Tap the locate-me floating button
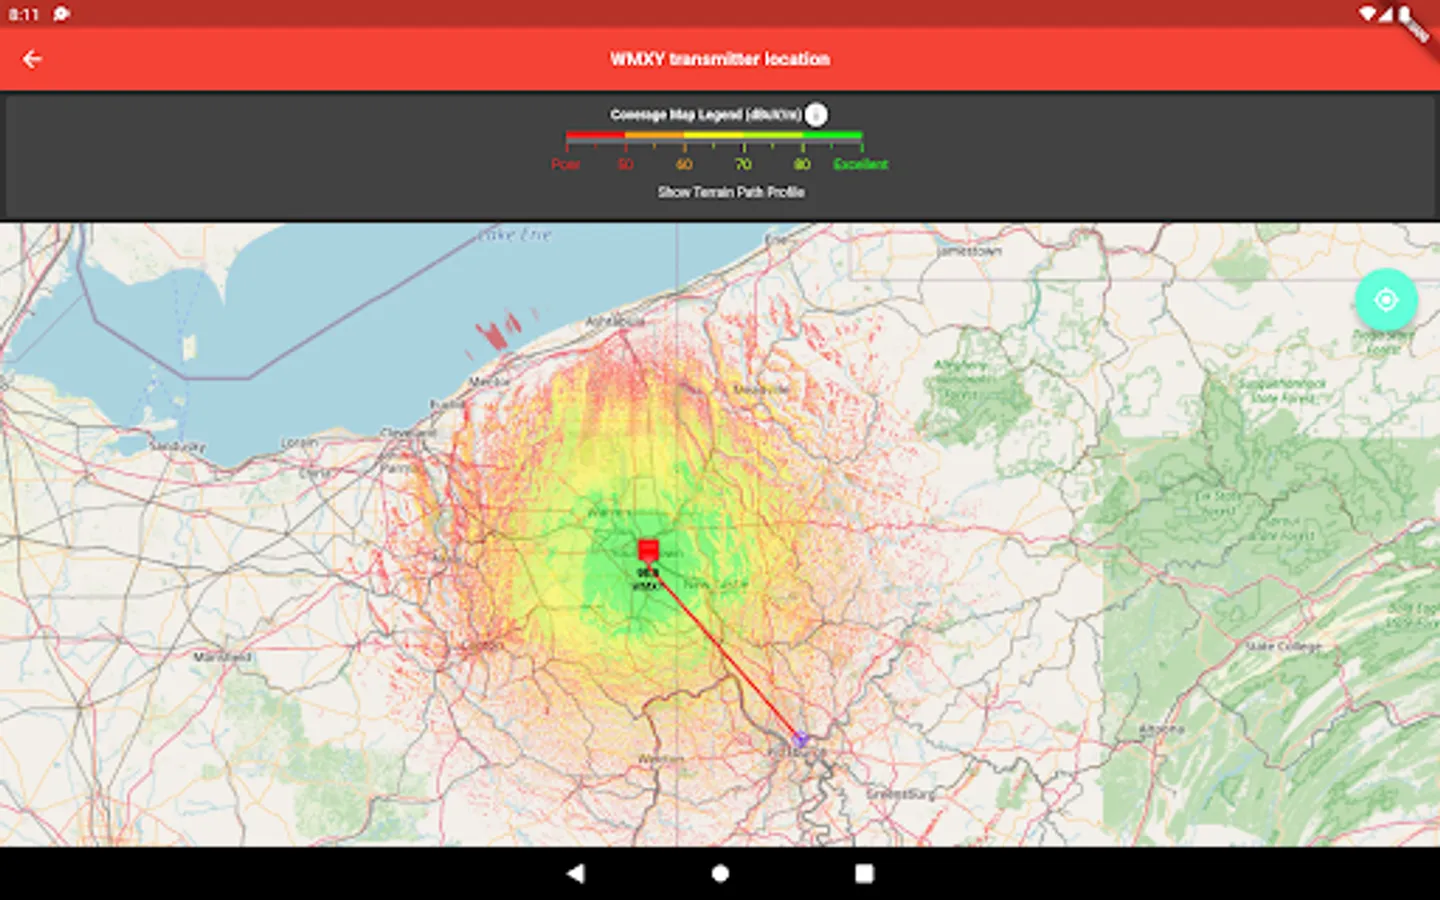1440x900 pixels. pos(1386,299)
